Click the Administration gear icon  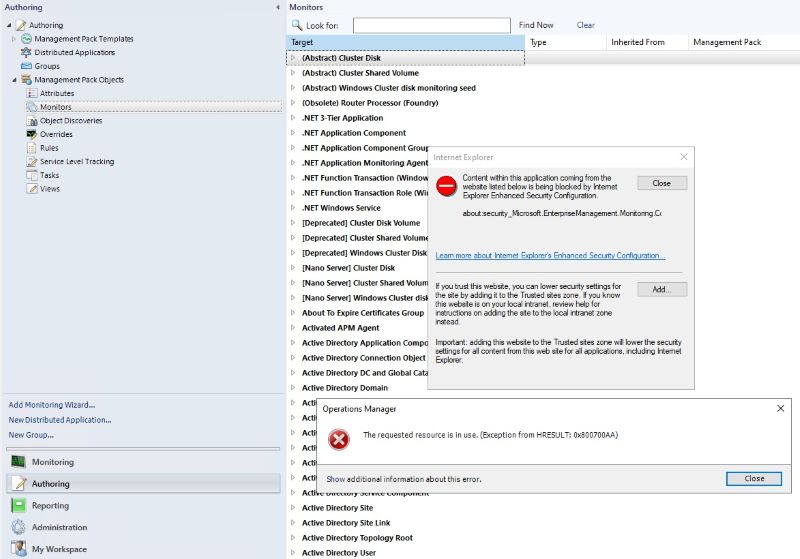tap(18, 527)
